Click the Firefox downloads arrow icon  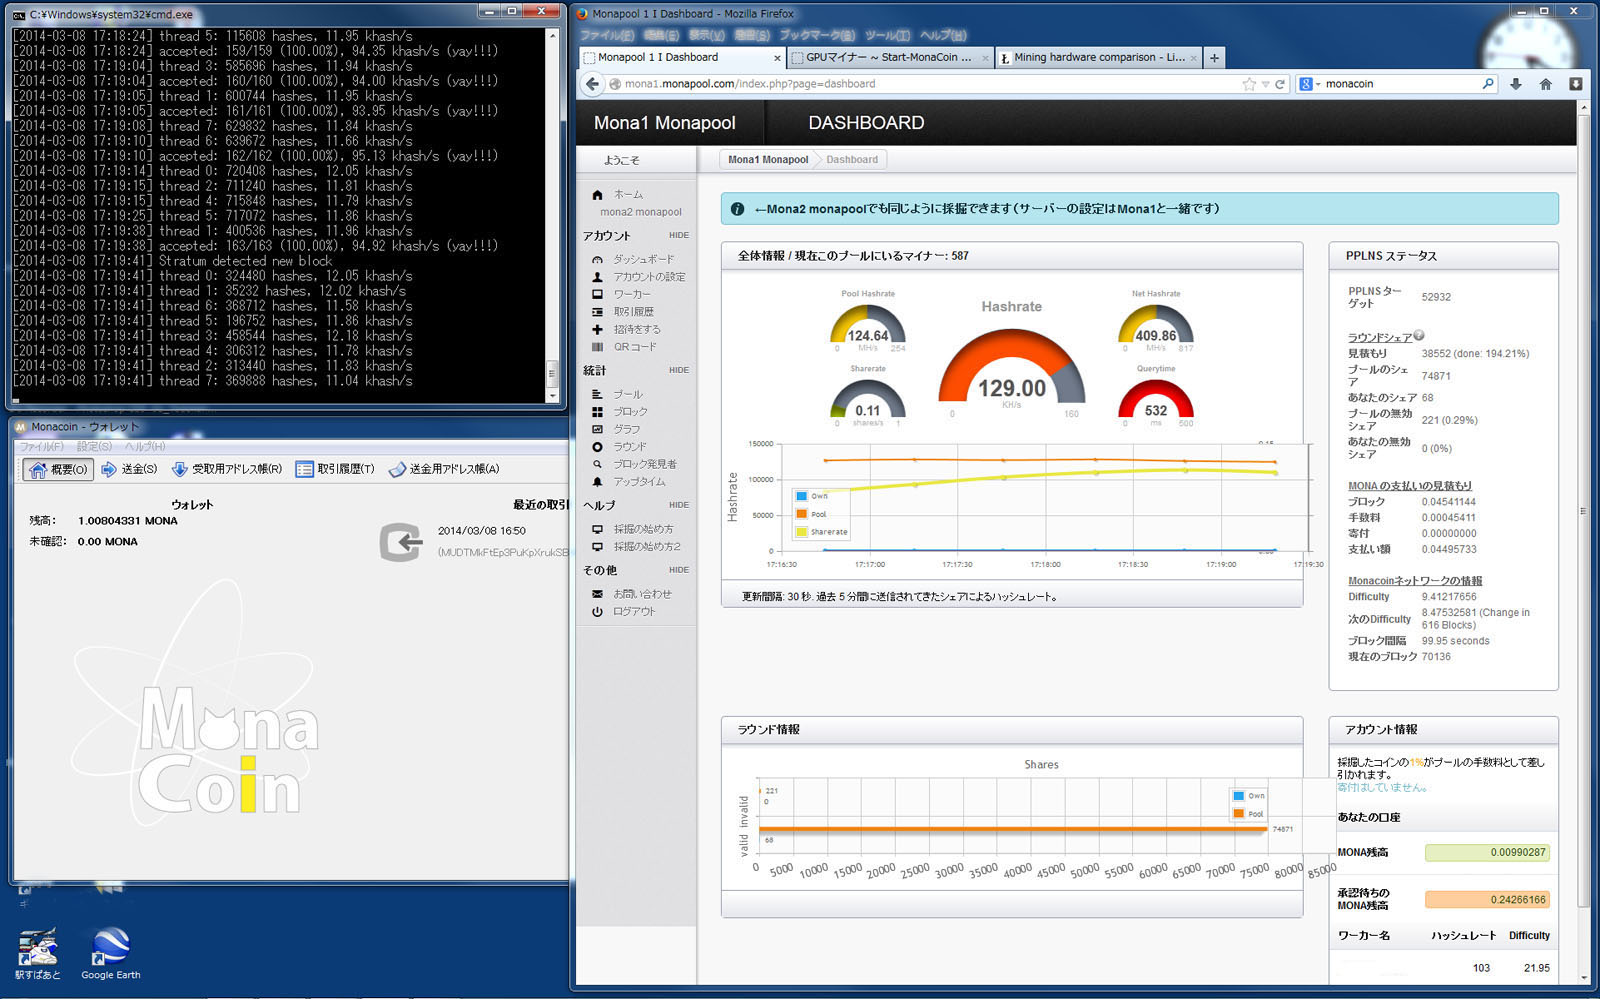tap(1516, 84)
